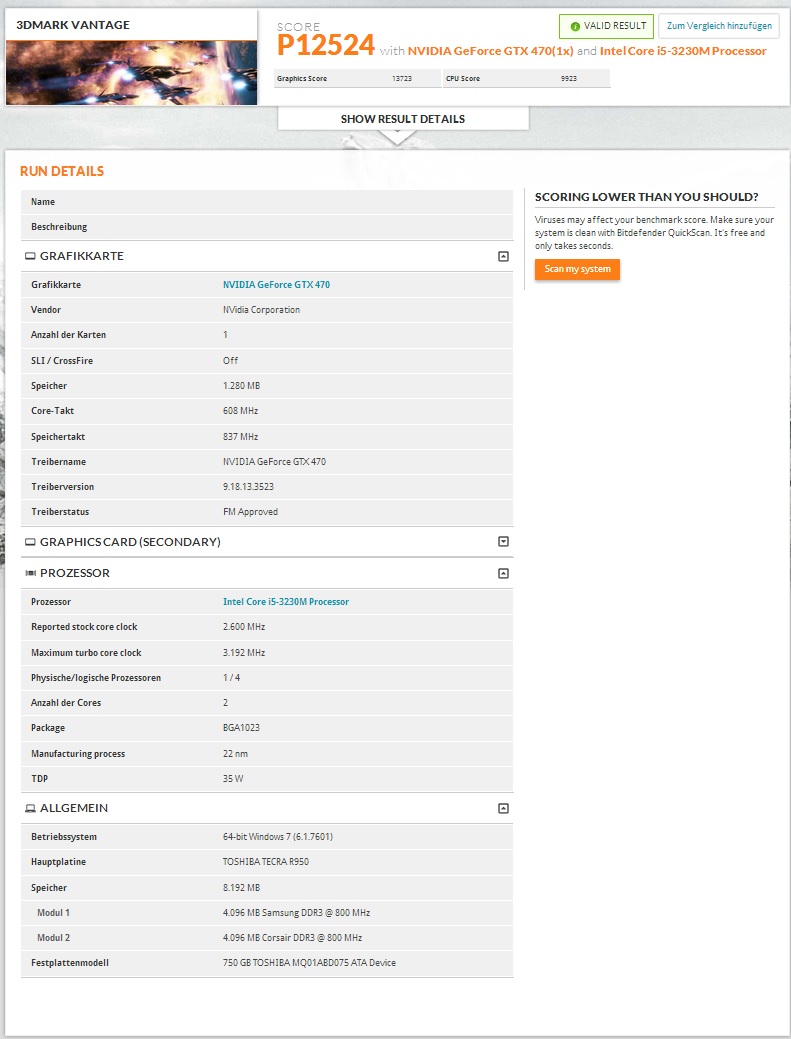791x1039 pixels.
Task: Click the monitor icon beside GRAPHICS CARD (SECONDARY)
Action: (30, 542)
